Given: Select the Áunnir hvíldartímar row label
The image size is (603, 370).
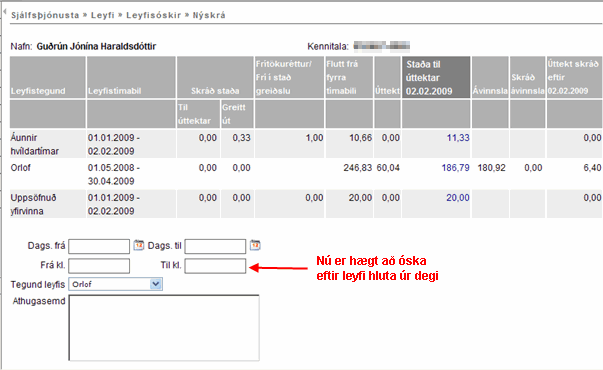Looking at the screenshot, I should [x=35, y=144].
